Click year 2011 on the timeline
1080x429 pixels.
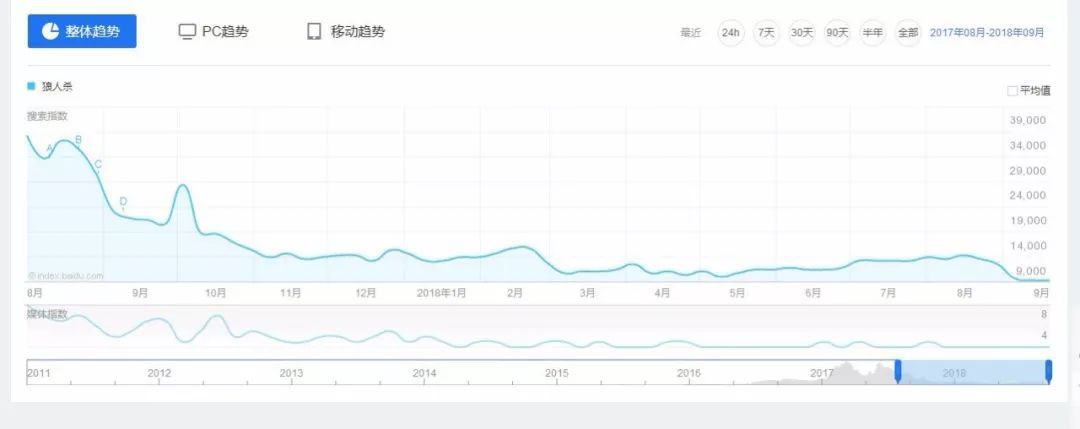coord(39,373)
